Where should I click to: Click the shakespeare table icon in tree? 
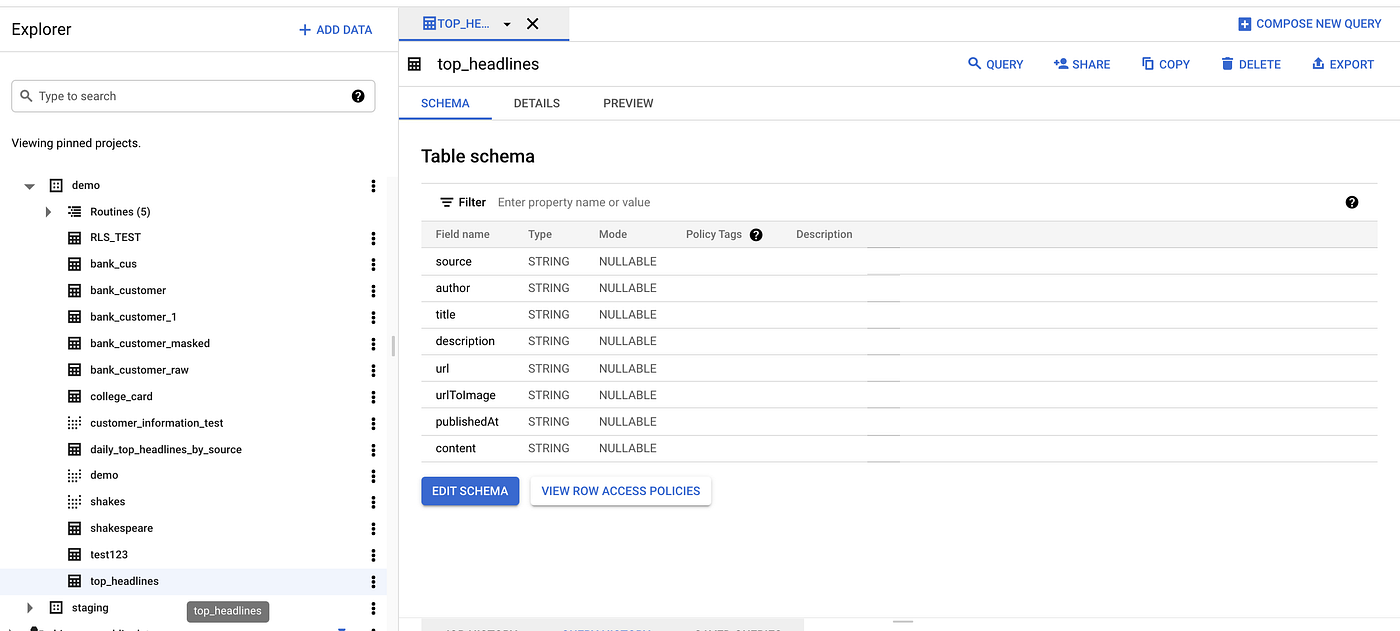click(x=74, y=528)
